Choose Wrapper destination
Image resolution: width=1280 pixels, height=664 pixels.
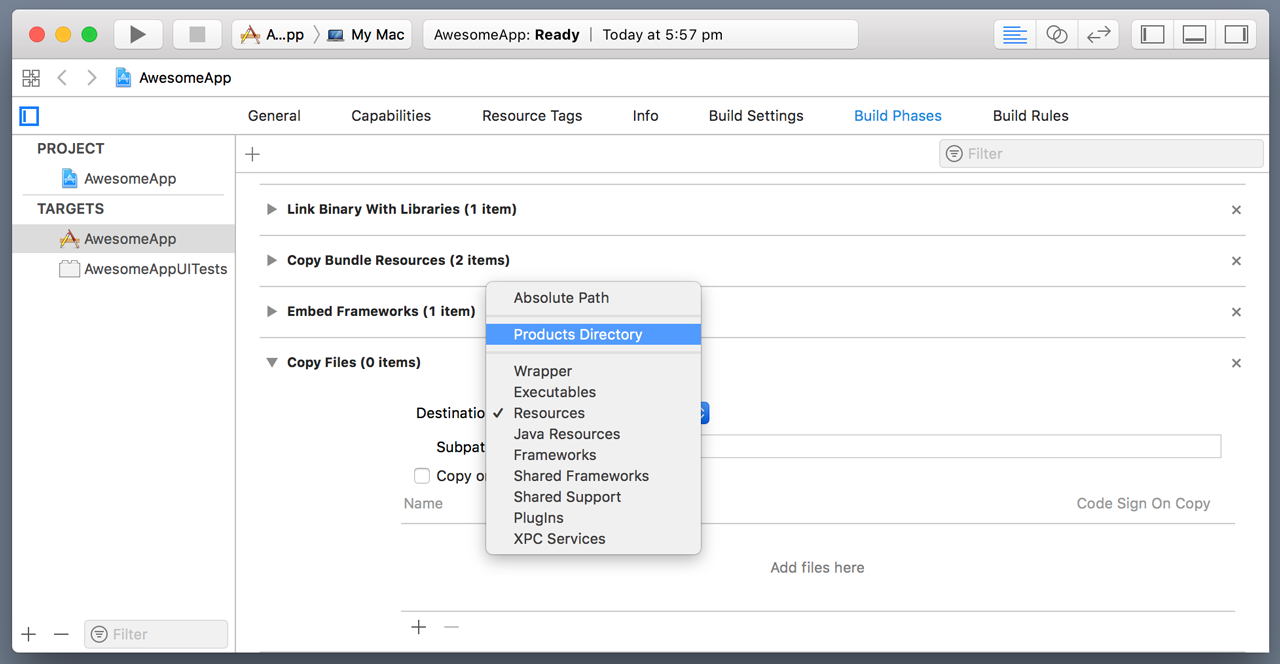[593, 371]
